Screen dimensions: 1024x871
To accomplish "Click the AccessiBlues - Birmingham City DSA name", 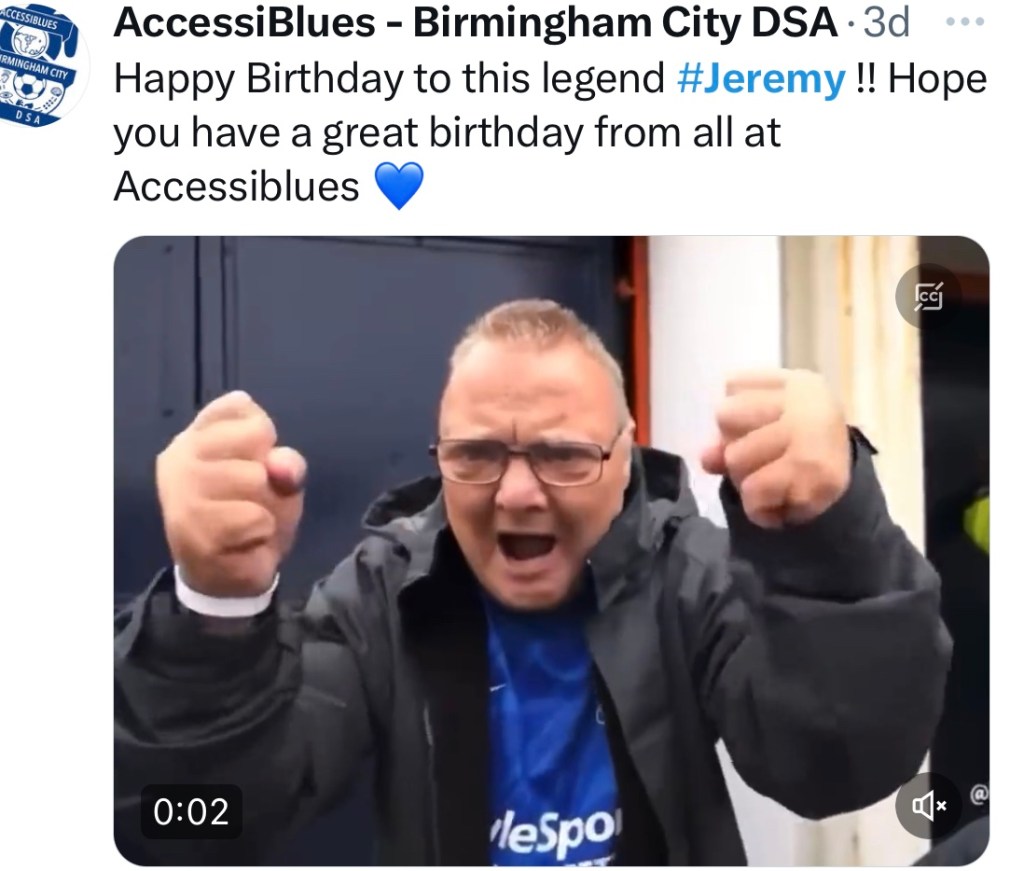I will coord(475,22).
